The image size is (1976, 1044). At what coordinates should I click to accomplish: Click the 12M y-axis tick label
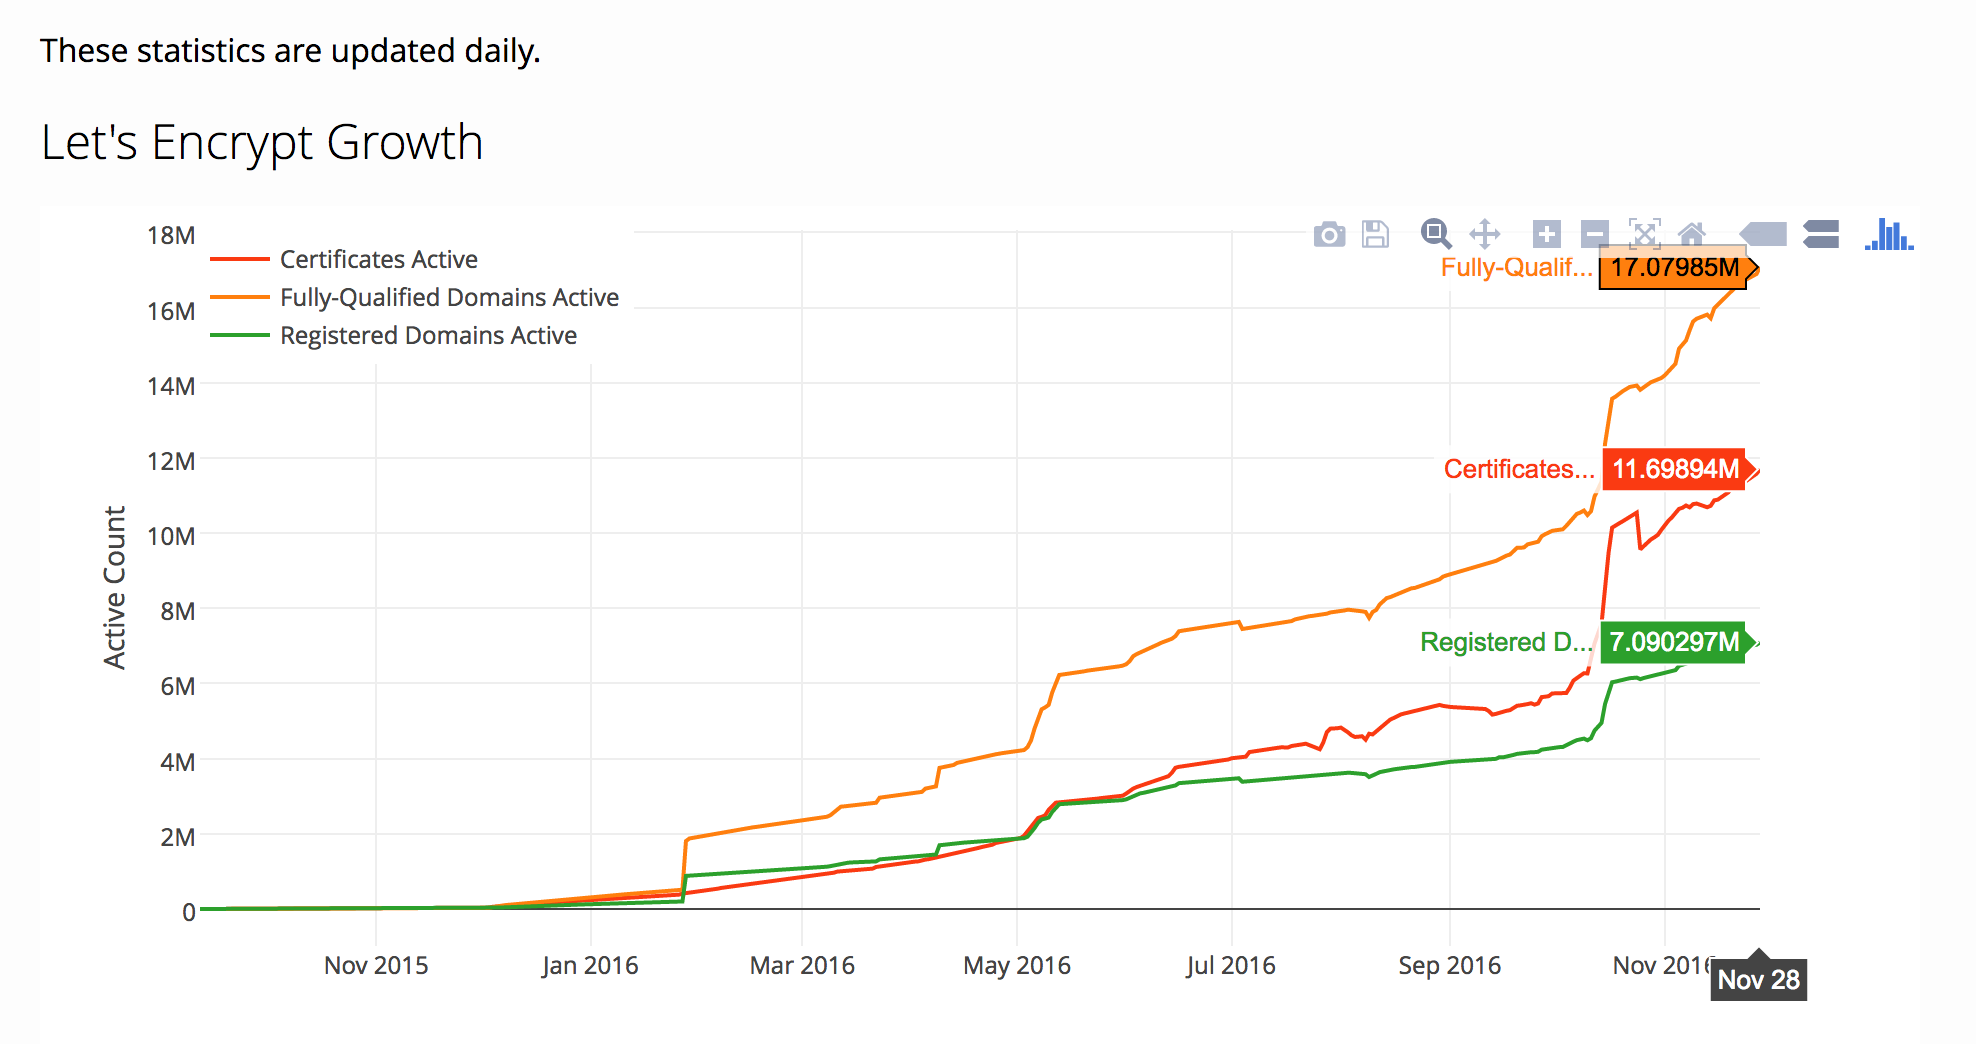171,461
